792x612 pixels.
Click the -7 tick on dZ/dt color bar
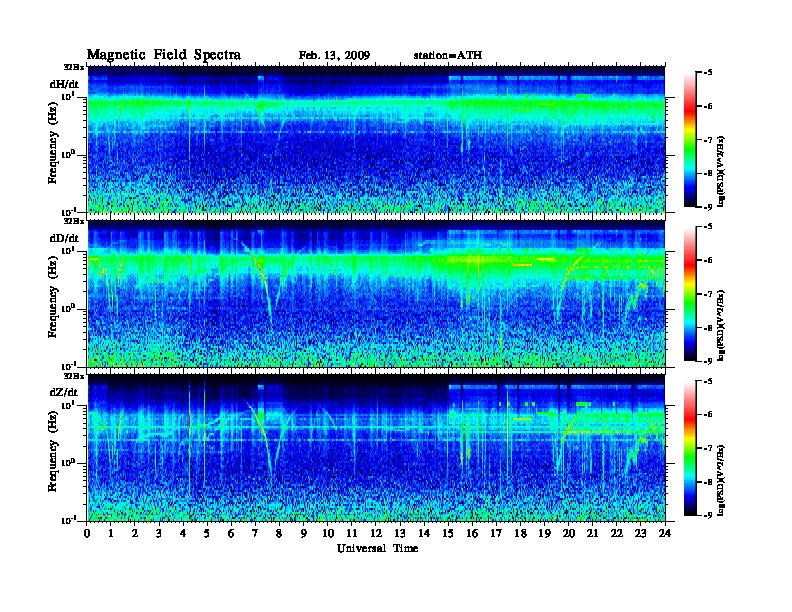point(708,448)
